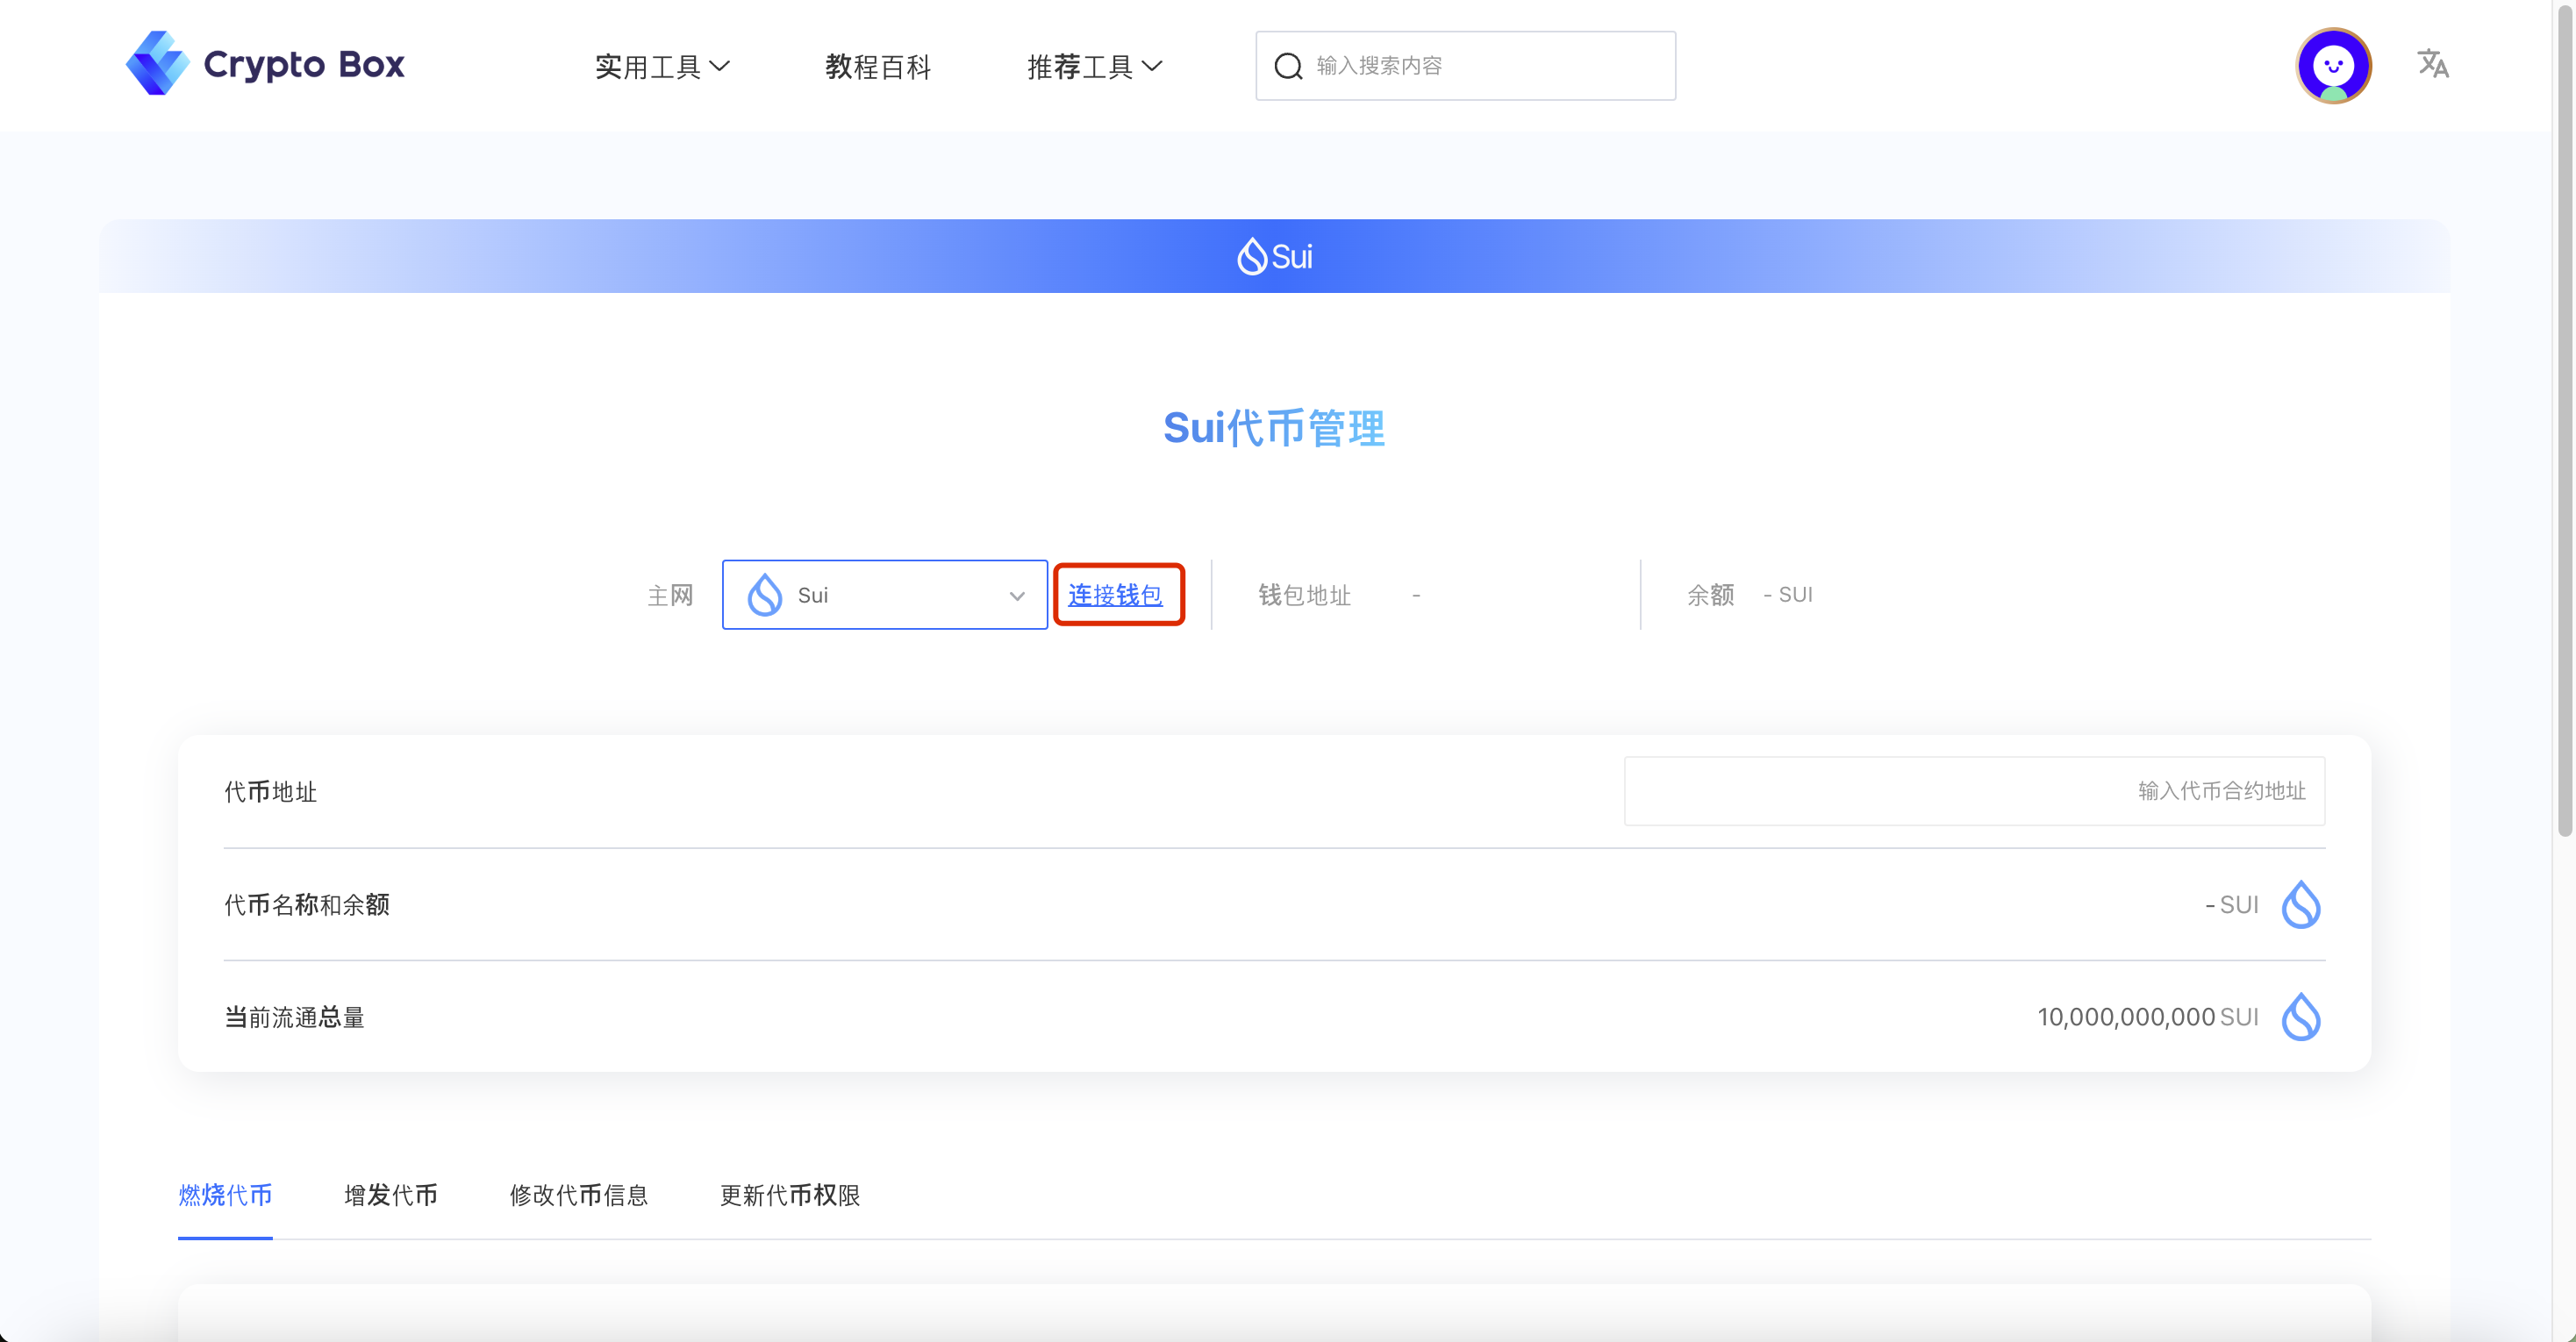Switch to 修改代币信息 tab
Image resolution: width=2576 pixels, height=1342 pixels.
pyautogui.click(x=579, y=1195)
